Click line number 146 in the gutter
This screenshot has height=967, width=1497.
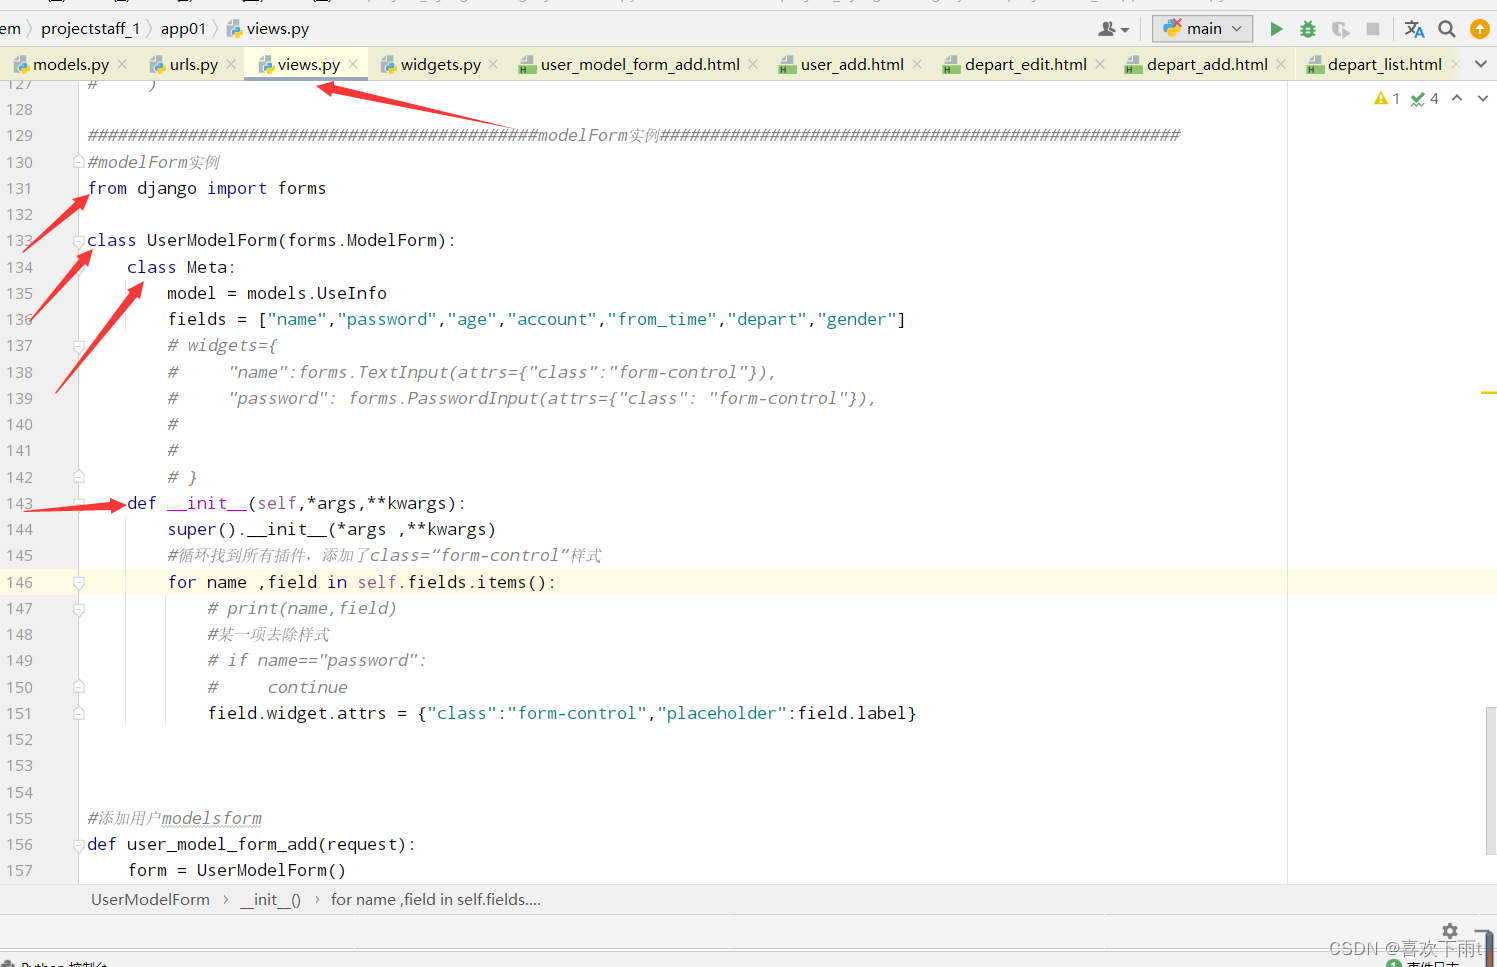pyautogui.click(x=20, y=582)
